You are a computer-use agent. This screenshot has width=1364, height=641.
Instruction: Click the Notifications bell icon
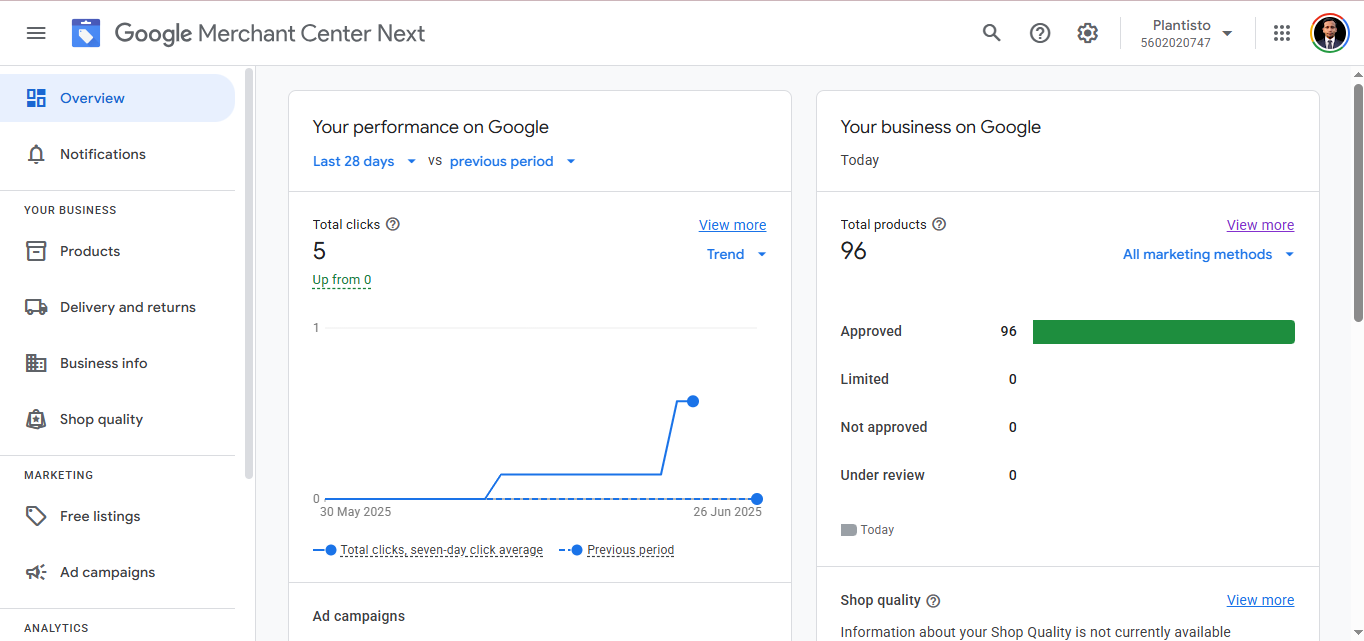pos(36,154)
